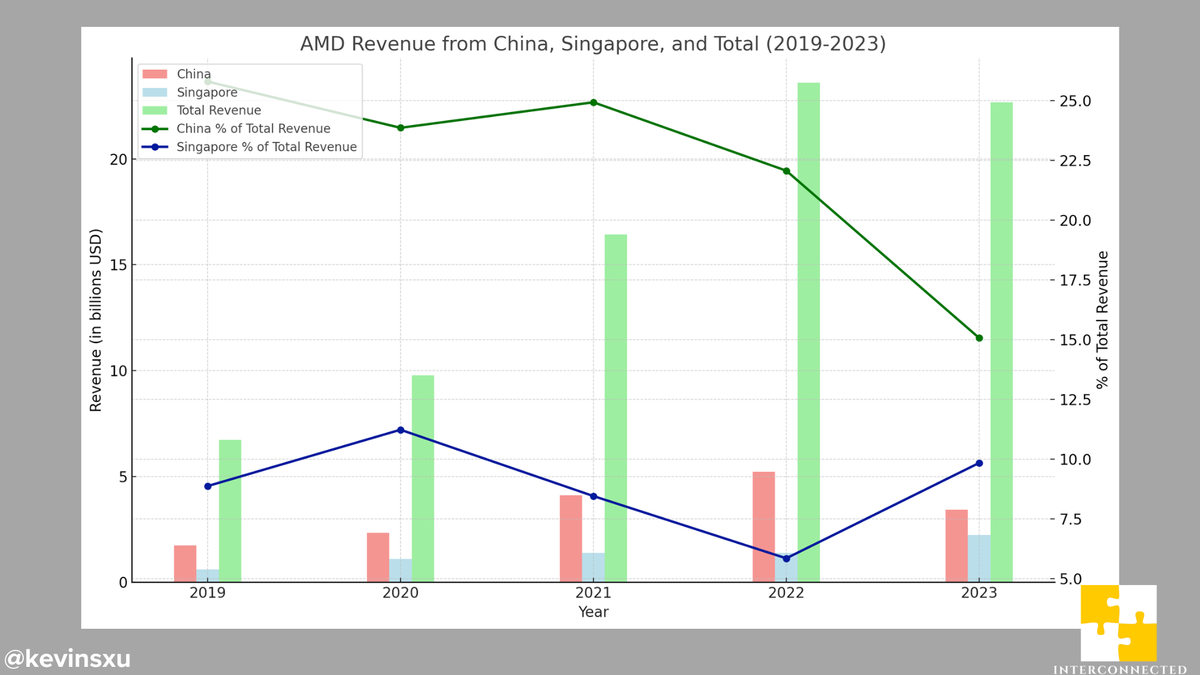Click the navy Singapore % legend marker
This screenshot has width=1200, height=675.
pos(155,146)
